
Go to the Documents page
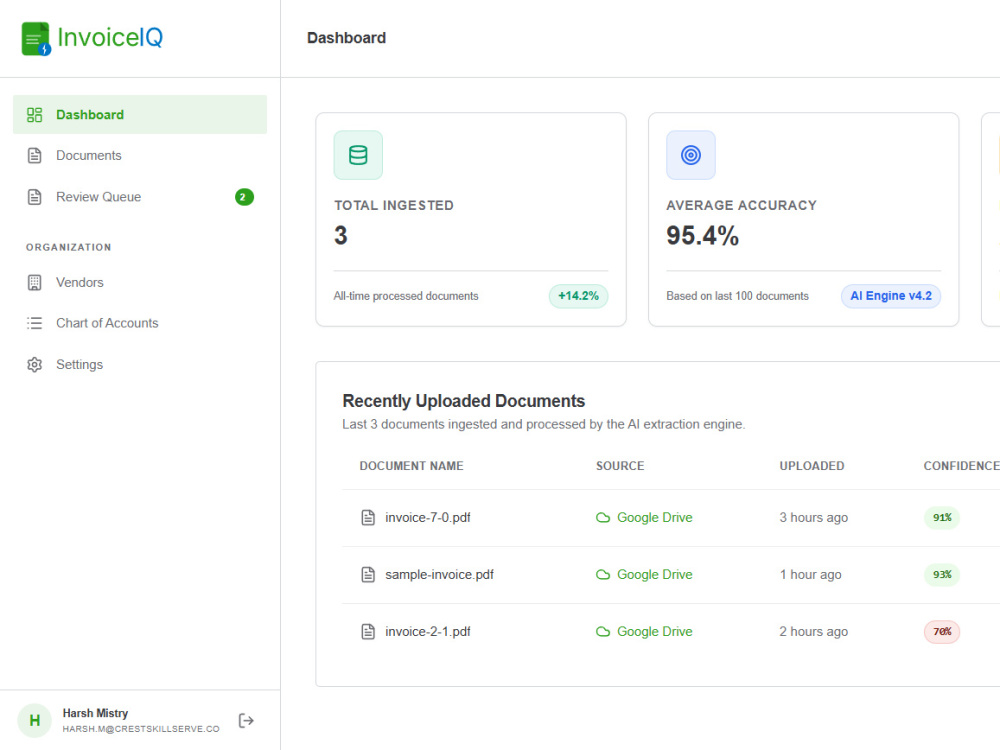coord(140,156)
